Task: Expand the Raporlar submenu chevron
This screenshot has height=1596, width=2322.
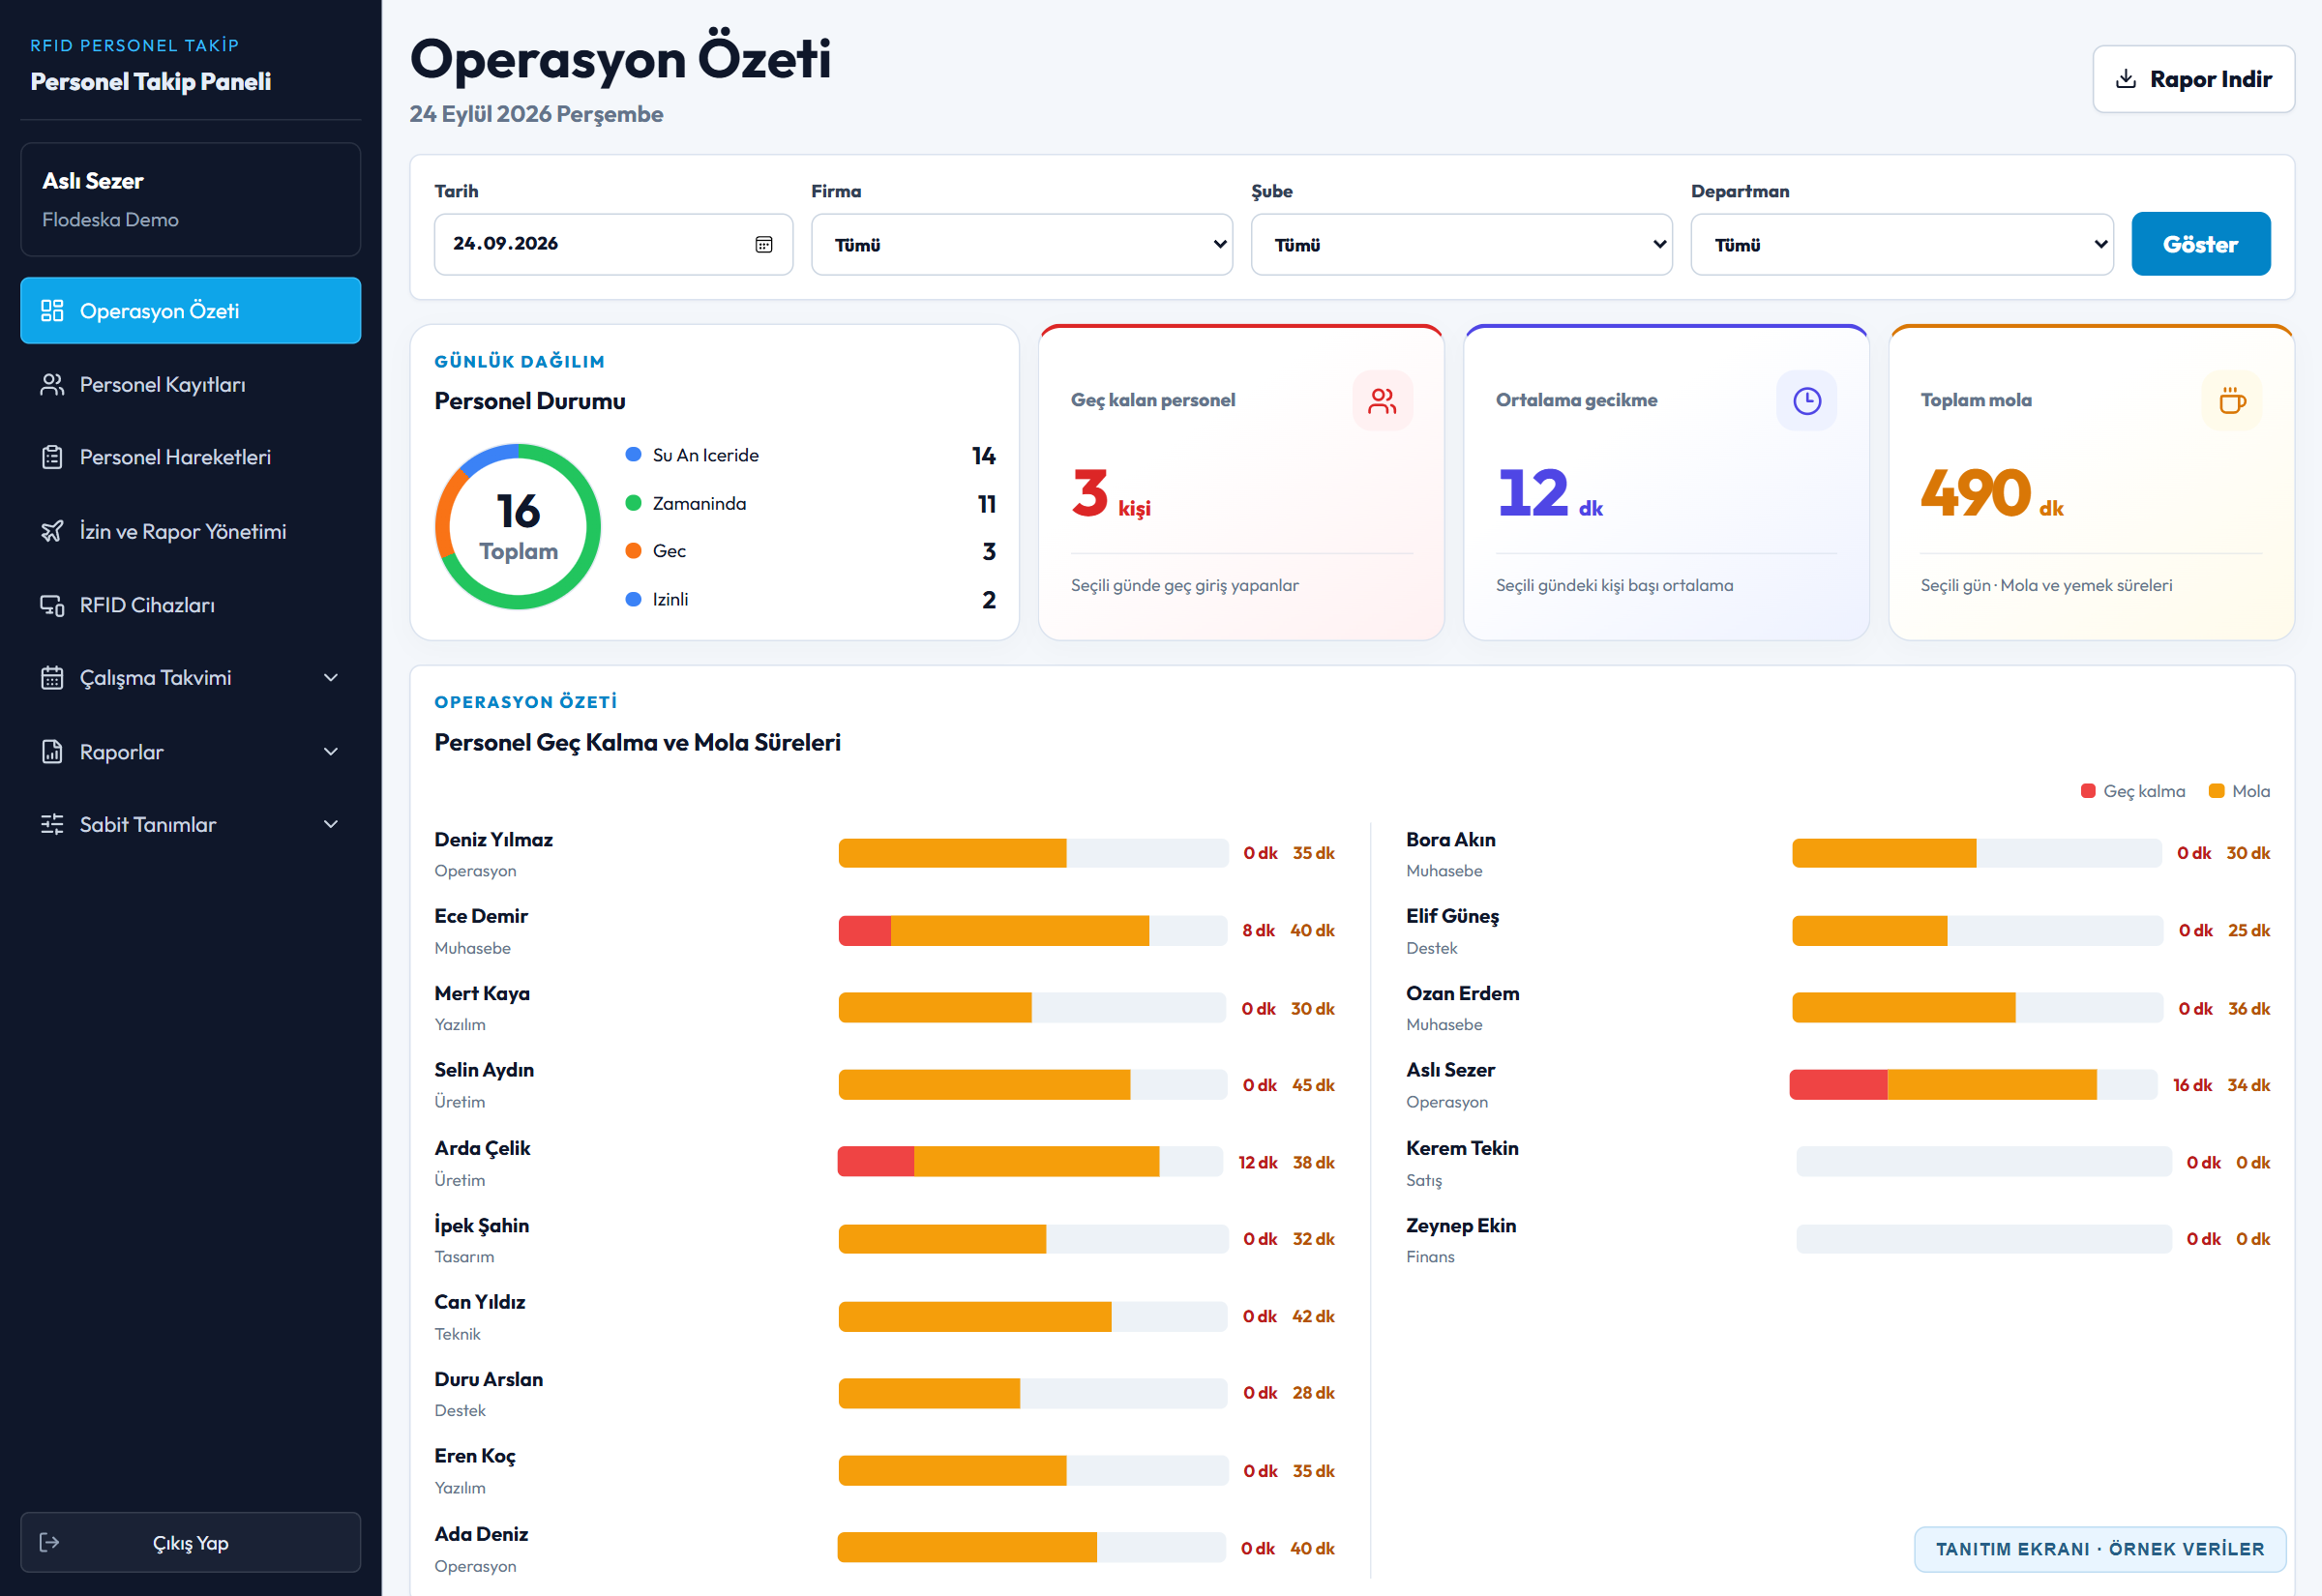Action: coord(331,752)
